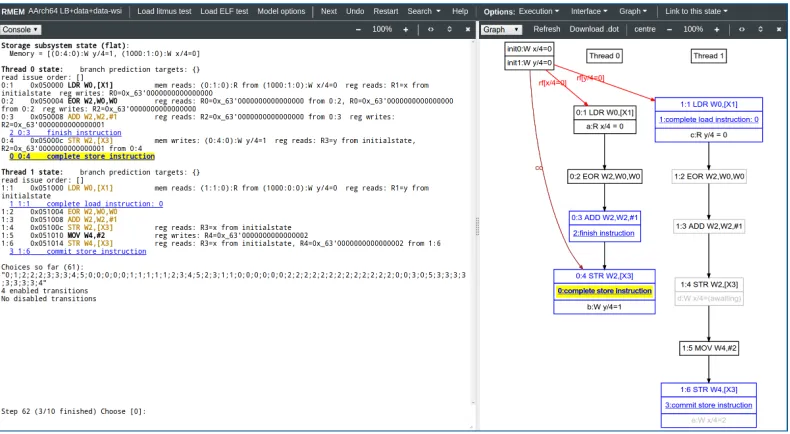Click 'Choices so far (61):' text
Viewport: 790px width, 434px height.
[42, 267]
